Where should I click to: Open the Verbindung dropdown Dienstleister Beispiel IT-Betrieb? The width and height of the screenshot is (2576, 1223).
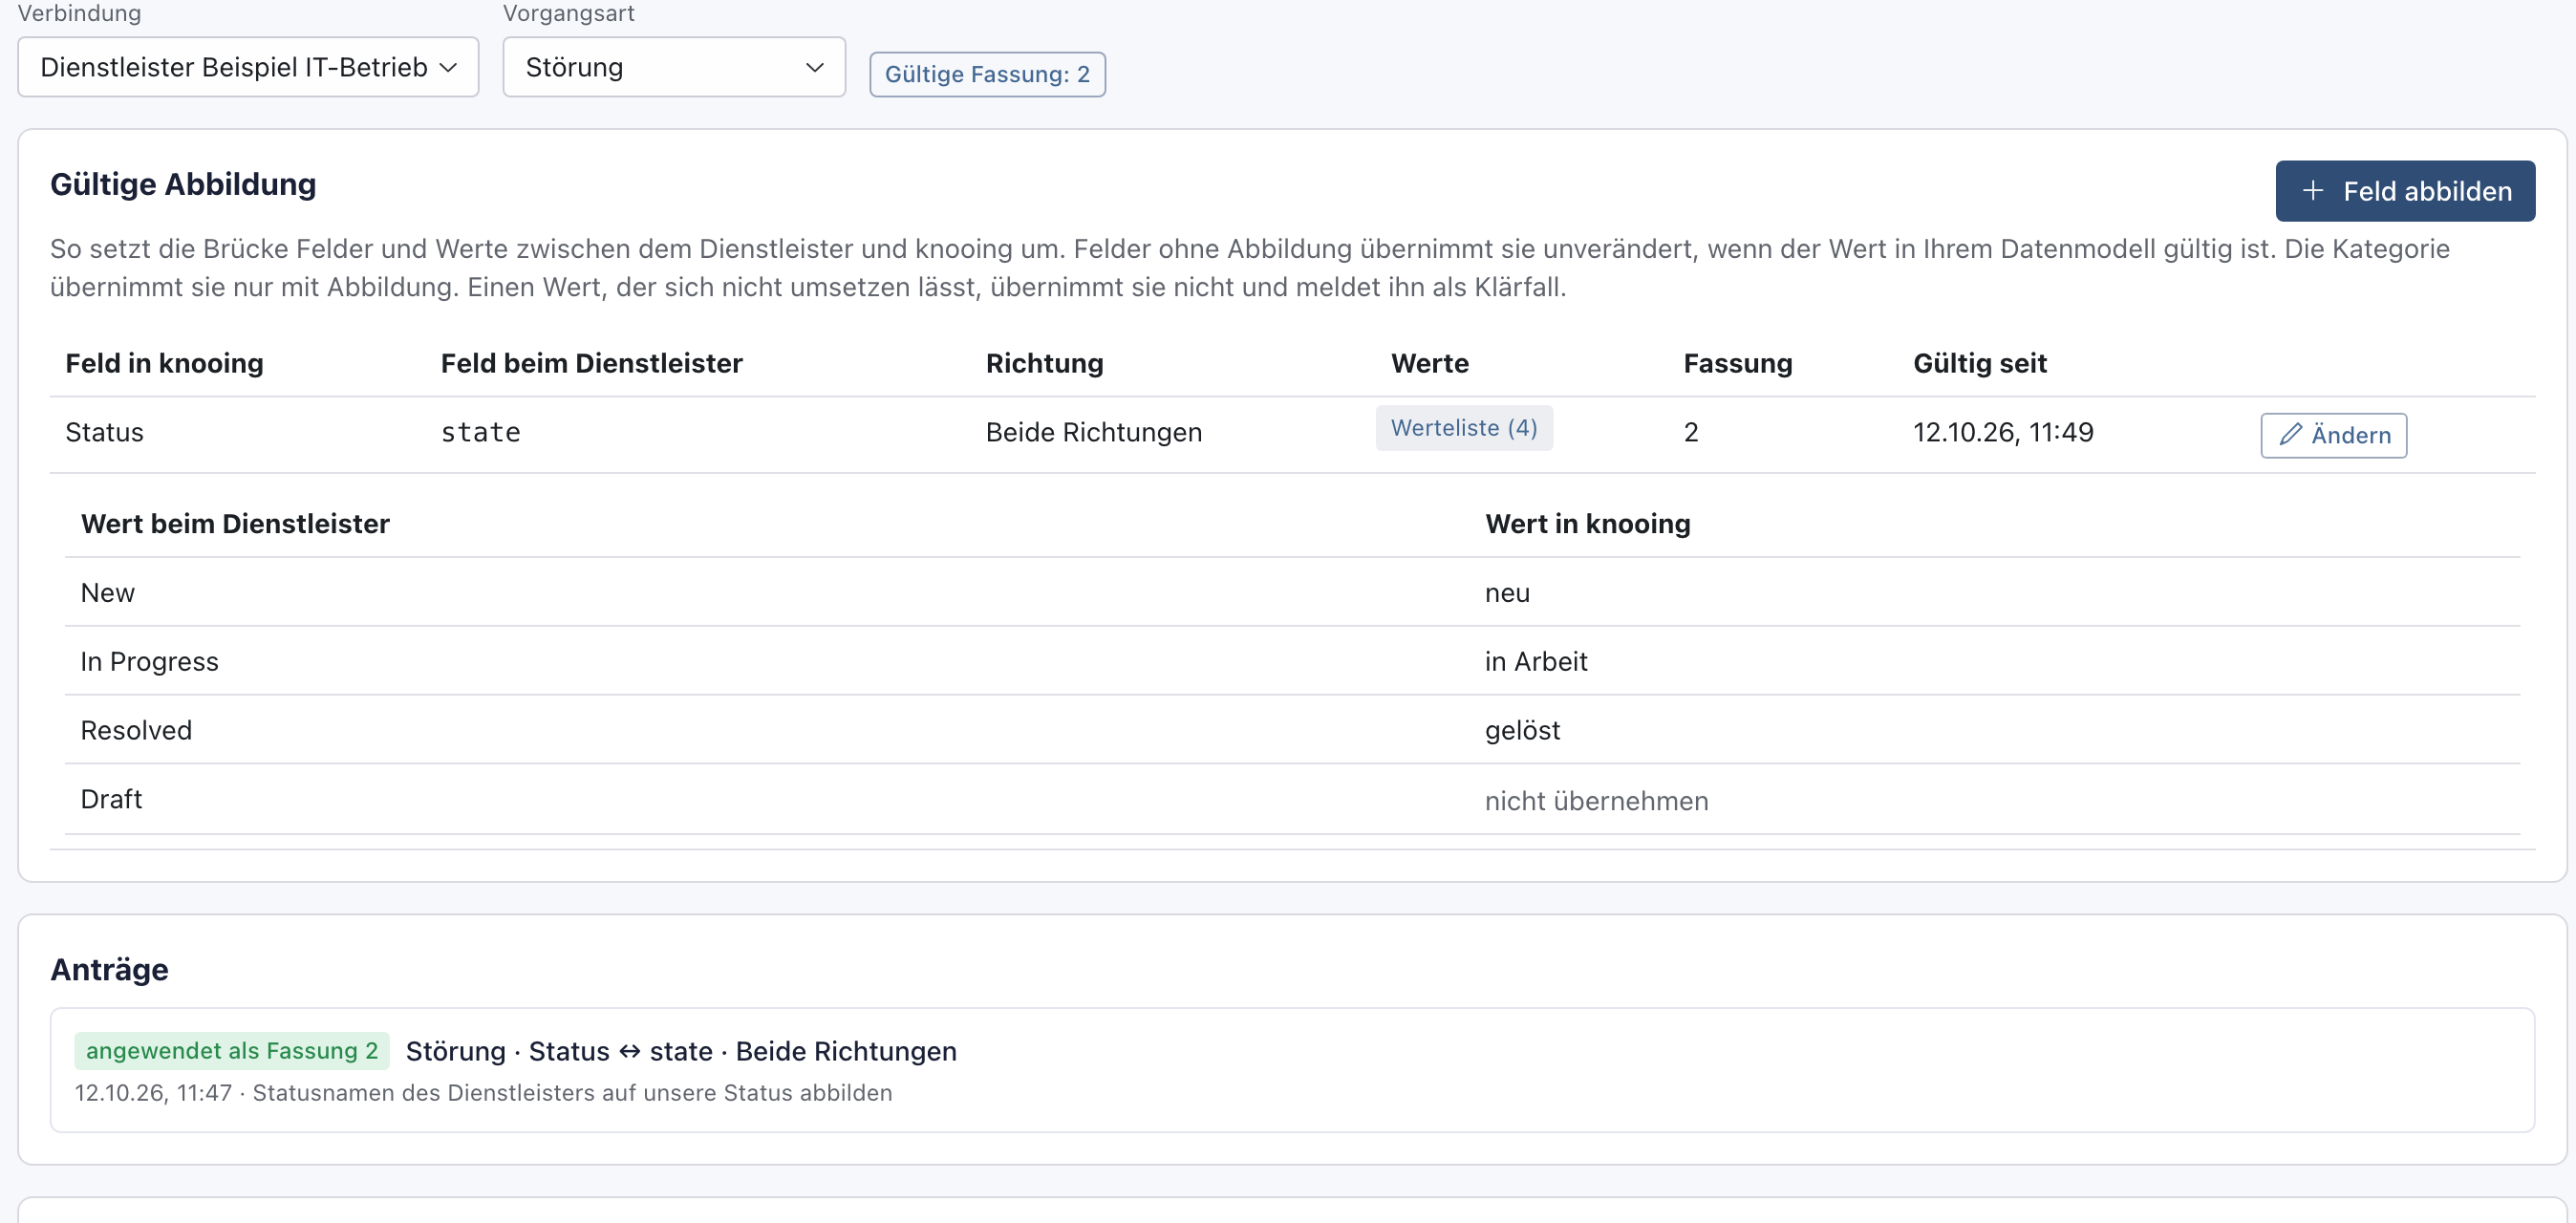[248, 67]
